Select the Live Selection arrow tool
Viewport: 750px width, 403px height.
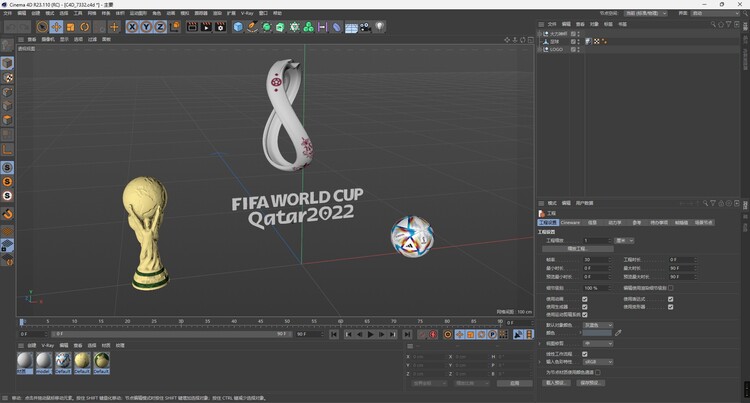(42, 27)
